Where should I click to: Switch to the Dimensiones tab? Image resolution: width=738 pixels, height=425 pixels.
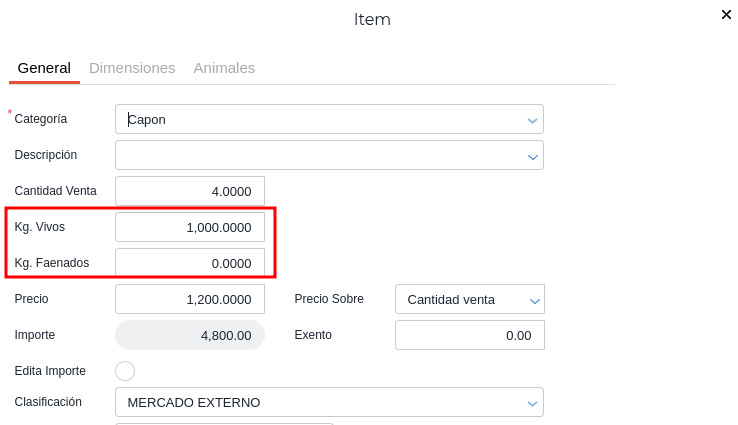pos(132,68)
